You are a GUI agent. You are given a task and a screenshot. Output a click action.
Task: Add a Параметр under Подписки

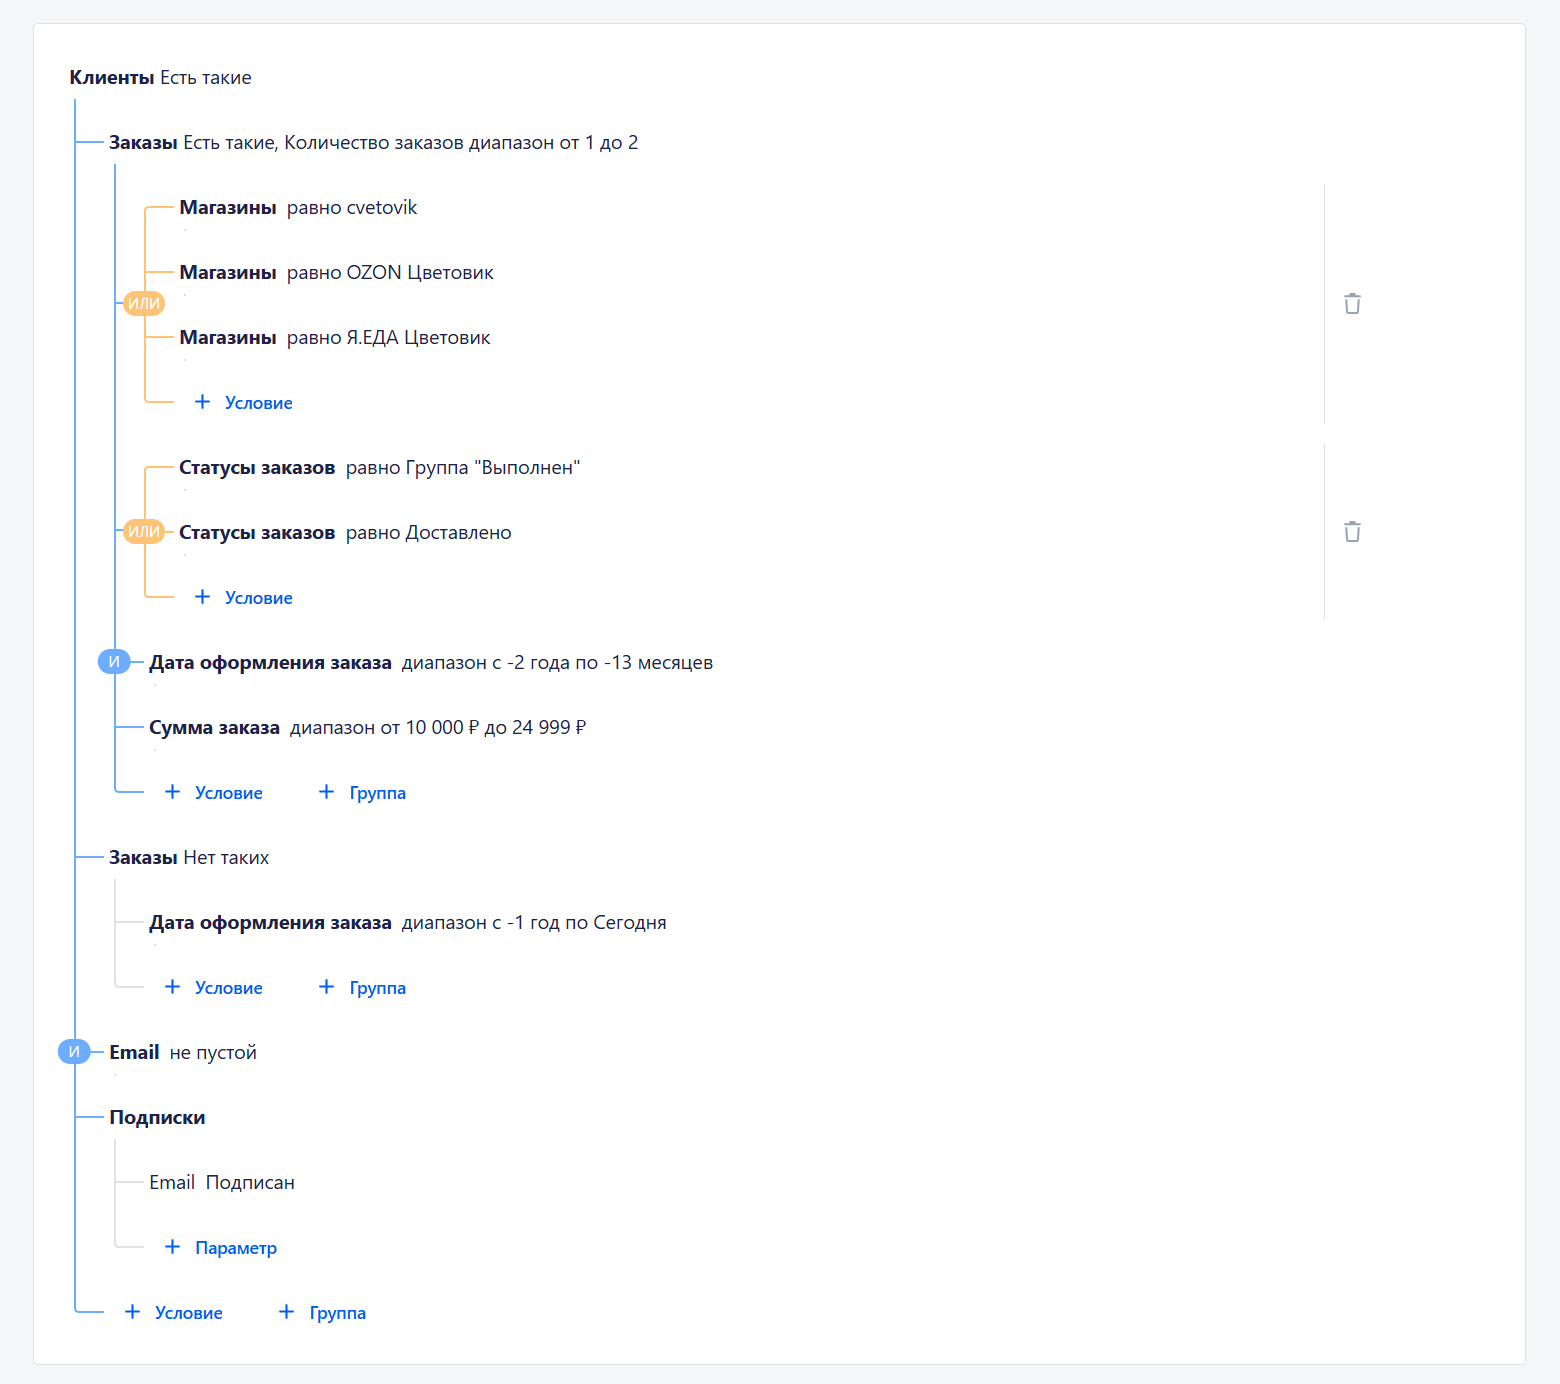click(221, 1247)
